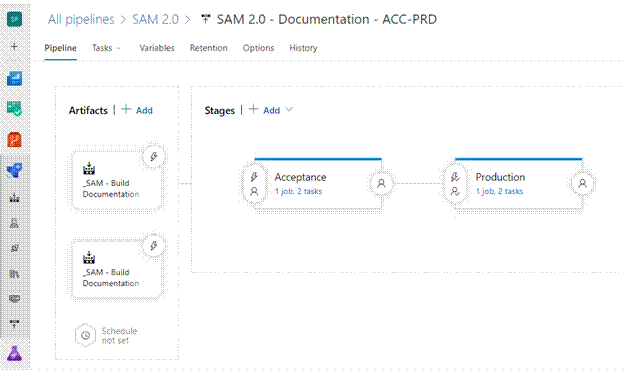Screen dimensions: 624x370
Task: Open Production '1 job, 2 tasks' link
Action: click(x=499, y=191)
